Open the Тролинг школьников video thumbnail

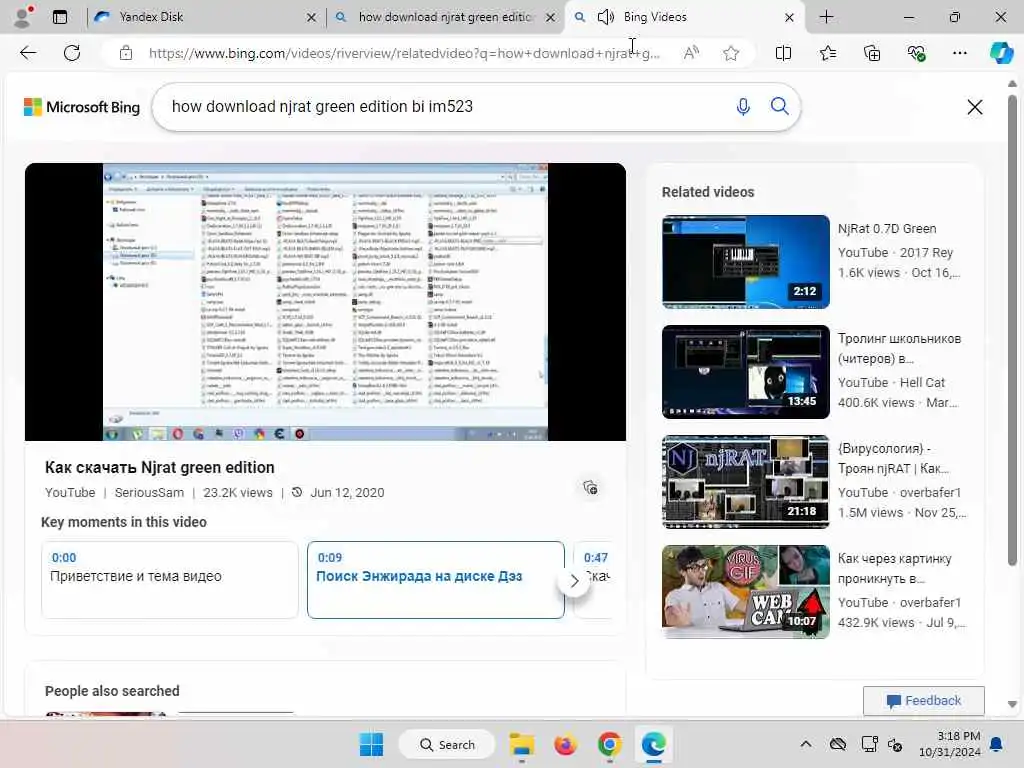[x=745, y=372]
